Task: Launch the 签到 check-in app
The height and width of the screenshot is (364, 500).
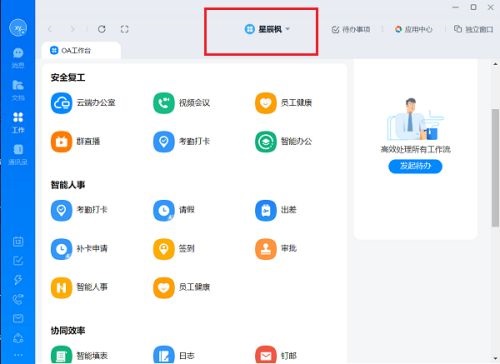Action: 174,249
